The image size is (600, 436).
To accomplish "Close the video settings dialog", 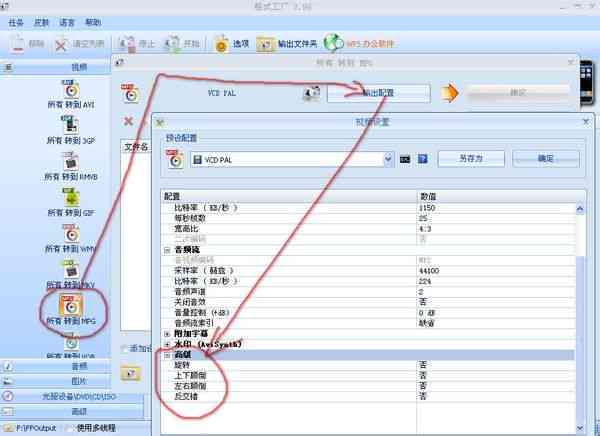I will tap(586, 122).
